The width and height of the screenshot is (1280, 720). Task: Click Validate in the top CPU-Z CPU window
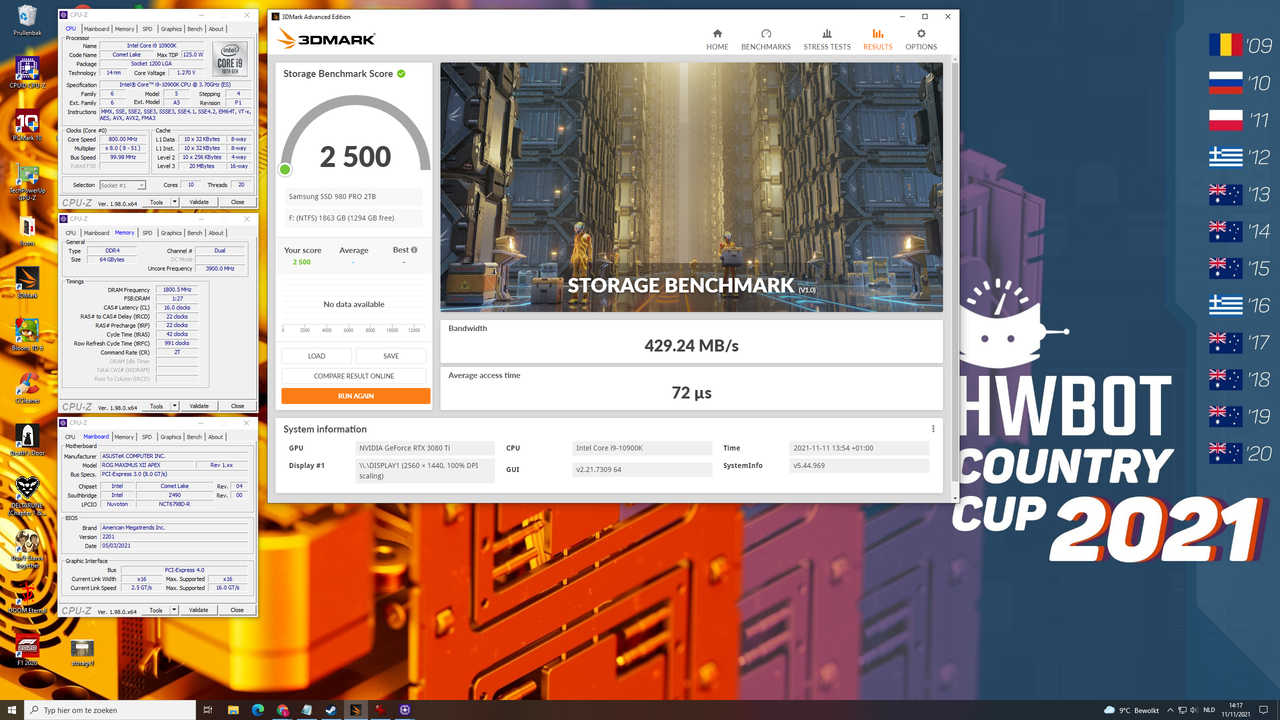pyautogui.click(x=200, y=202)
